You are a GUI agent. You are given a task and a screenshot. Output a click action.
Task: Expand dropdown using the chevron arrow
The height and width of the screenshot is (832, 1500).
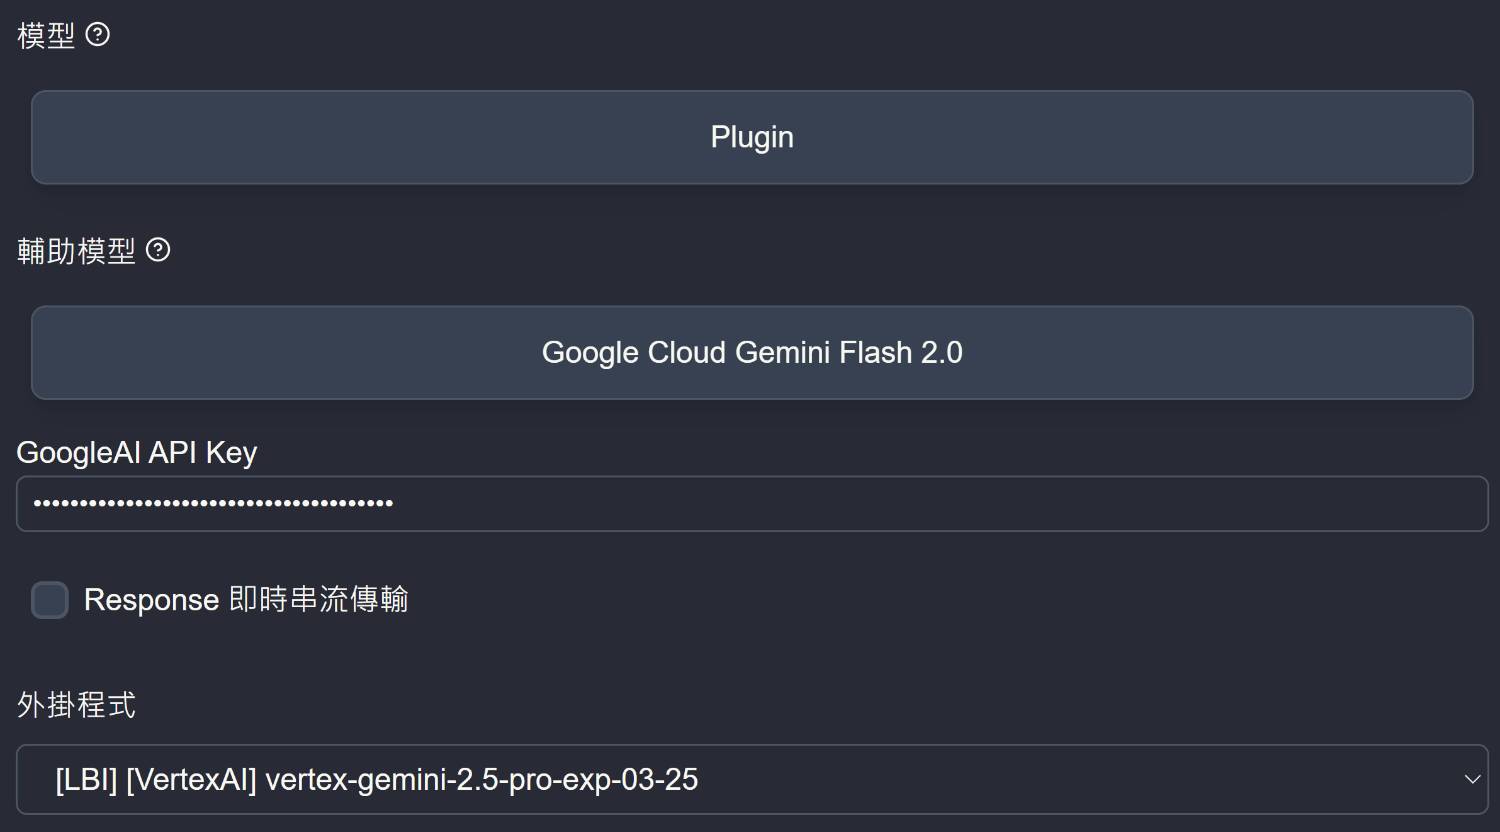point(1471,779)
